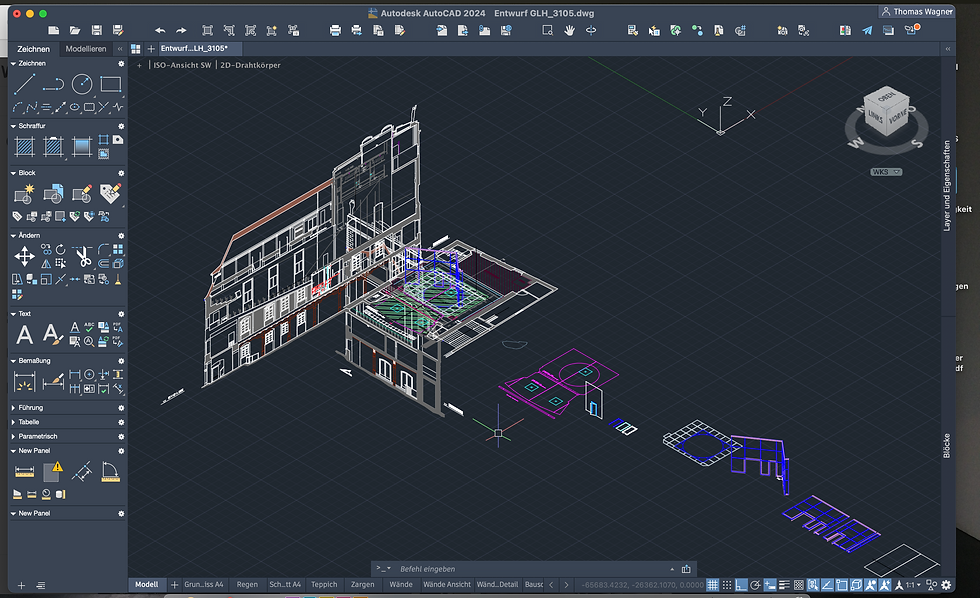
Task: Select the Pan hand tool
Action: (569, 30)
